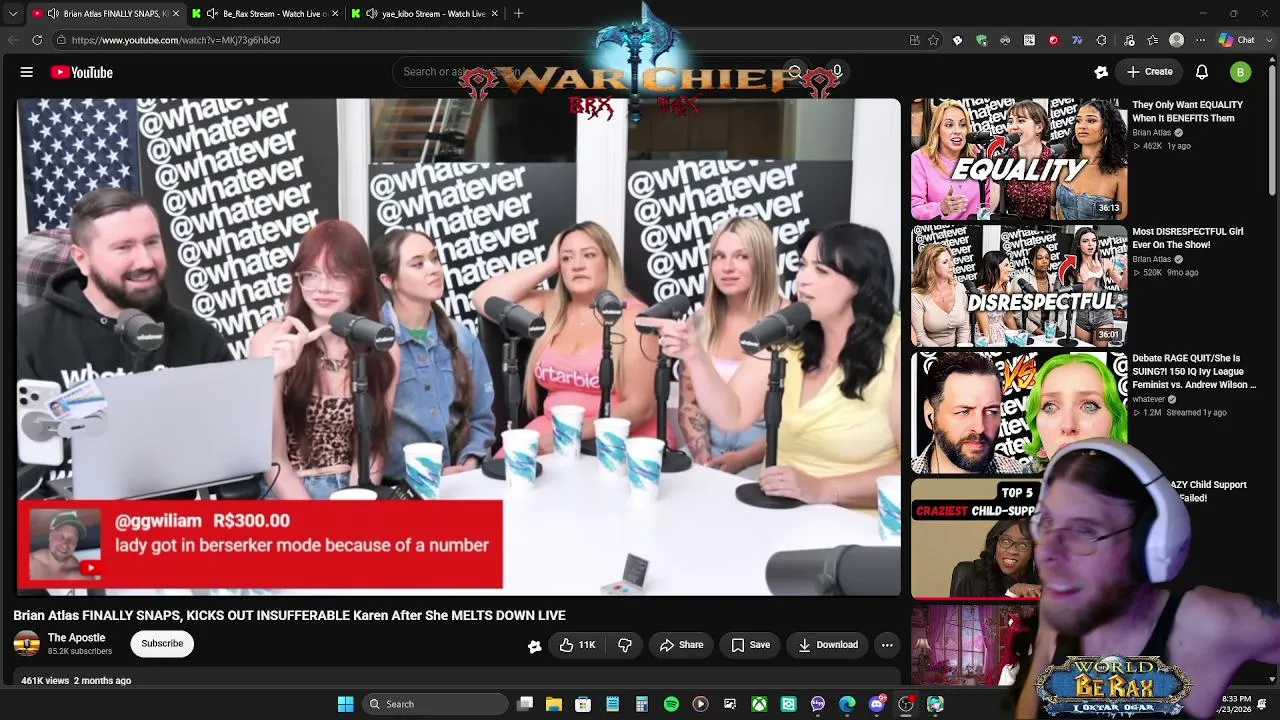Open The Apostle channel name link
This screenshot has width=1280, height=720.
(x=76, y=638)
